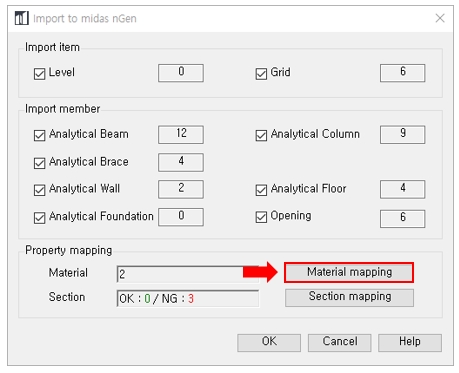The width and height of the screenshot is (459, 373).
Task: Click the Analytical Foundation count box showing 0
Action: (181, 217)
